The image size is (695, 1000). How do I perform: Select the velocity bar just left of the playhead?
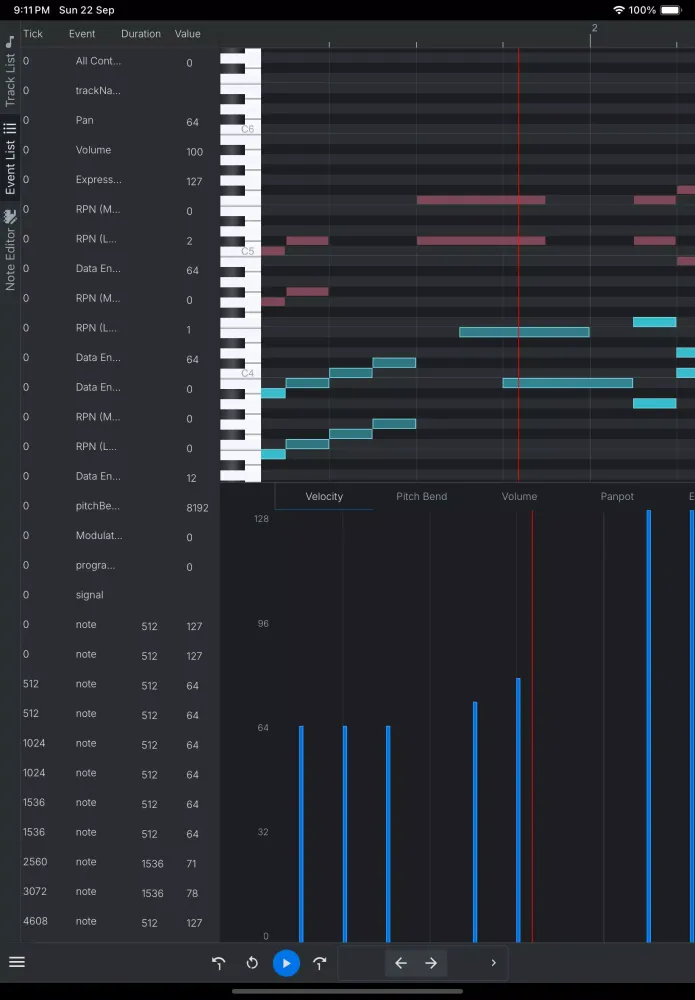coord(518,810)
